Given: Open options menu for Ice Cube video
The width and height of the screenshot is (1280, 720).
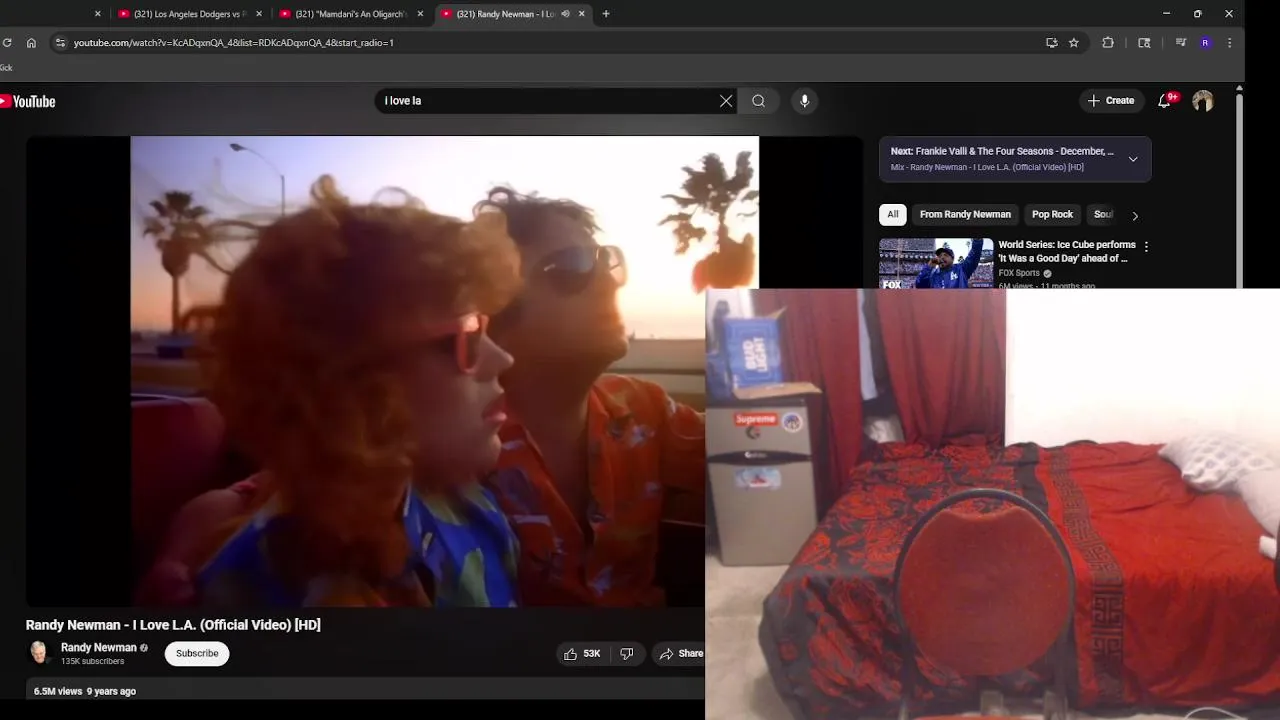Looking at the screenshot, I should [1146, 246].
